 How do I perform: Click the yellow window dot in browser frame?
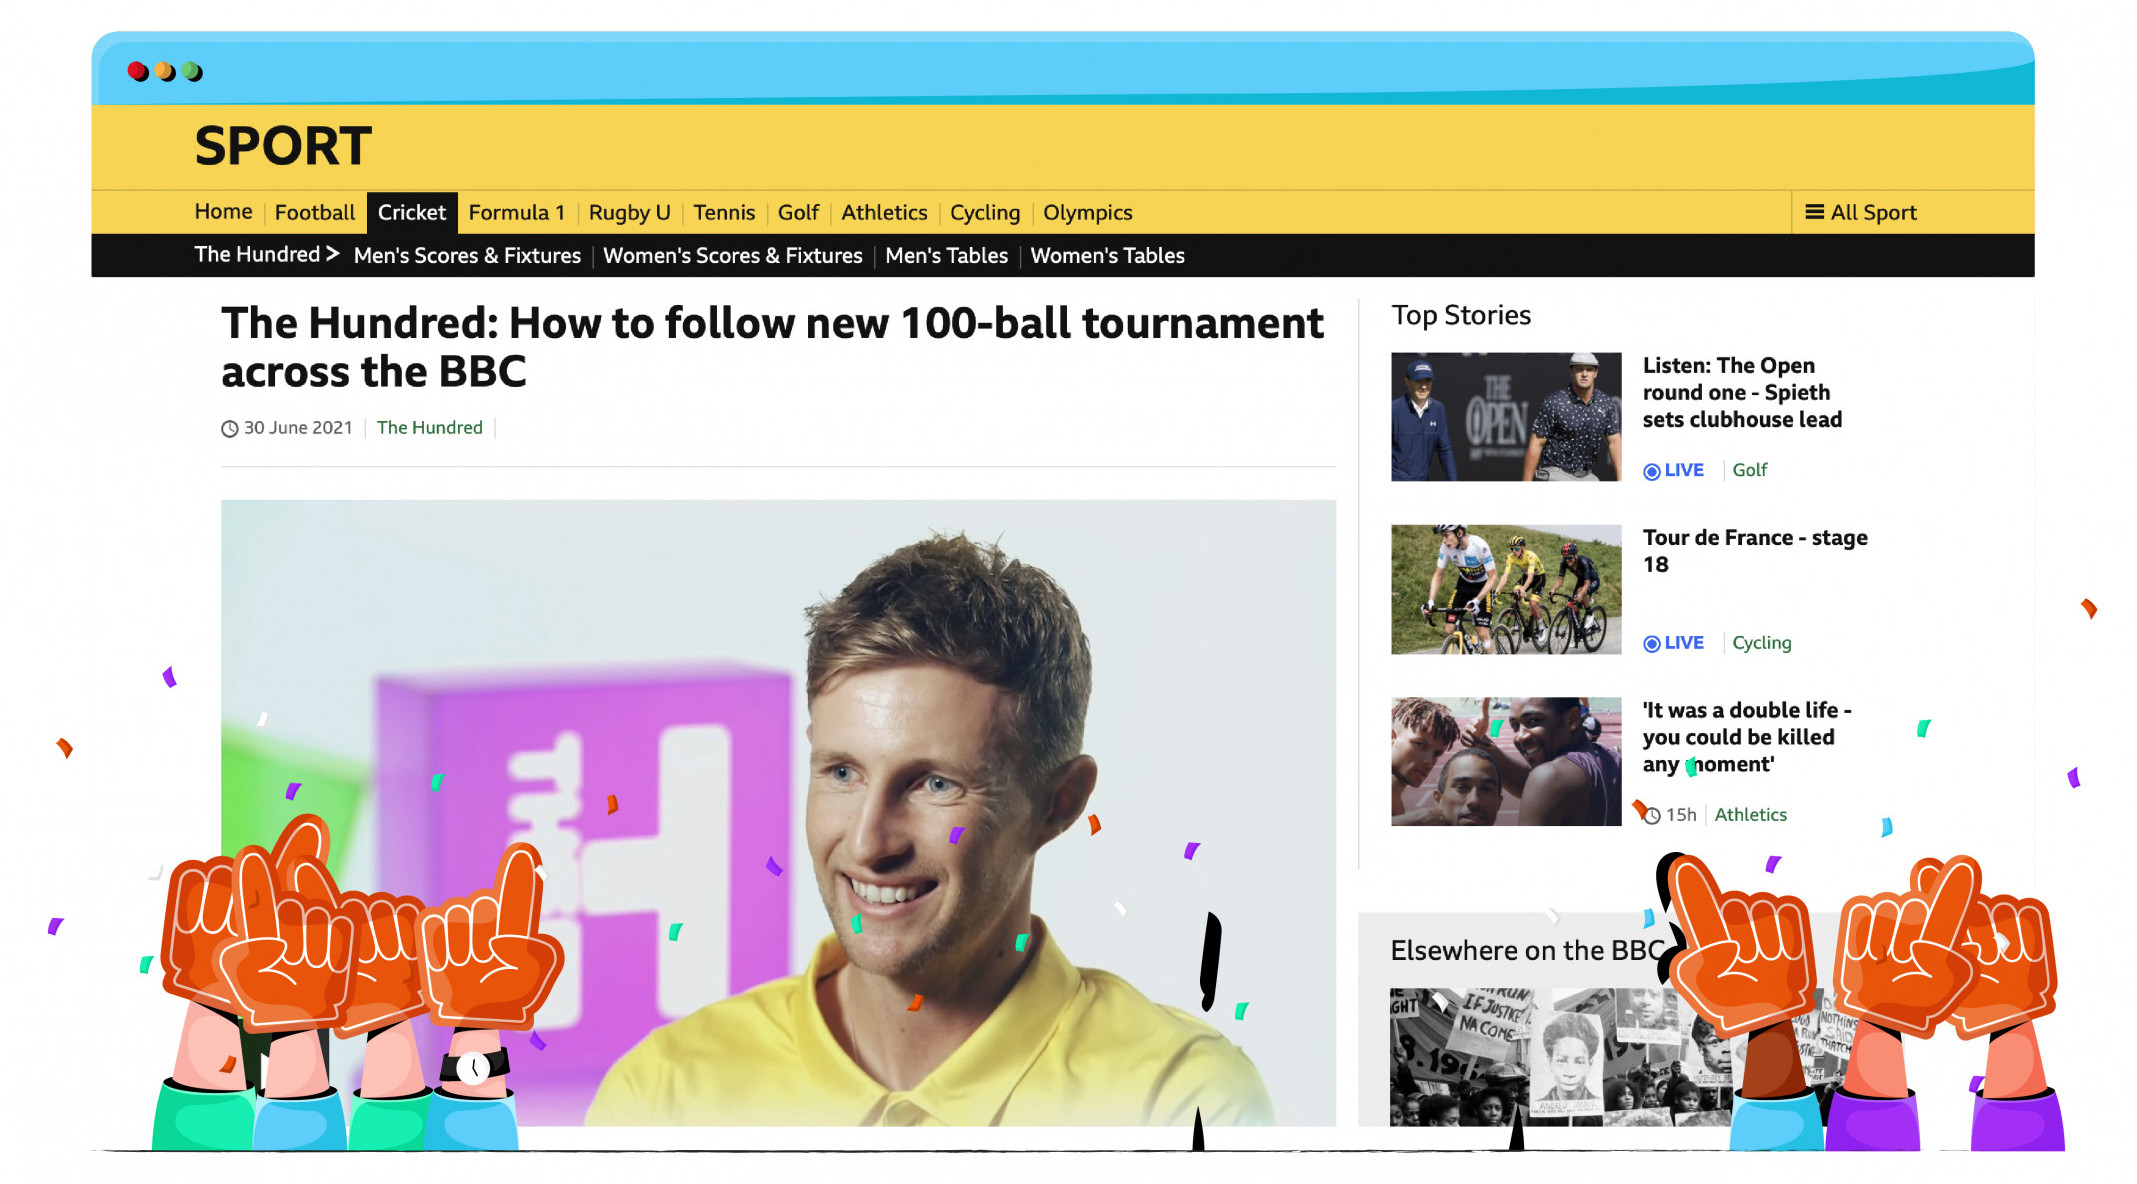point(165,71)
